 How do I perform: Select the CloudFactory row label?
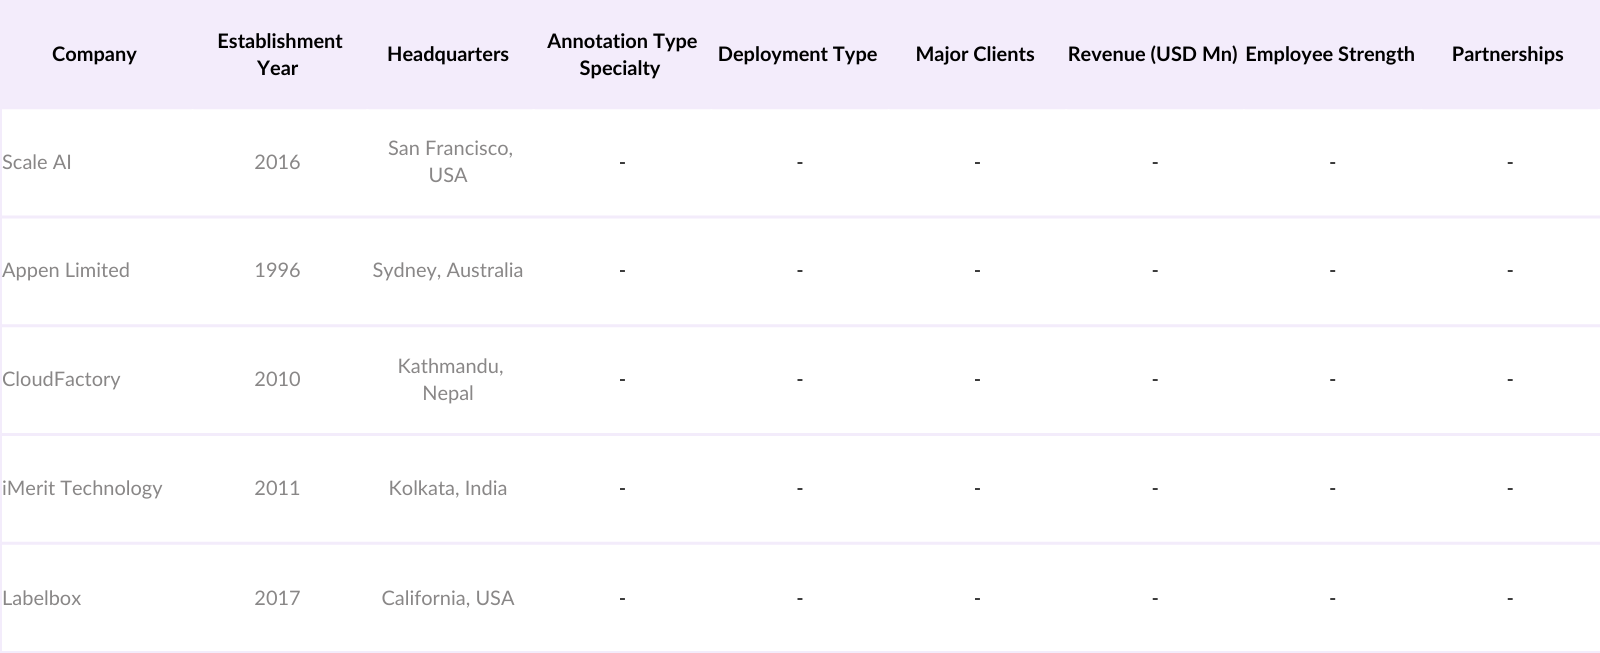pyautogui.click(x=61, y=379)
